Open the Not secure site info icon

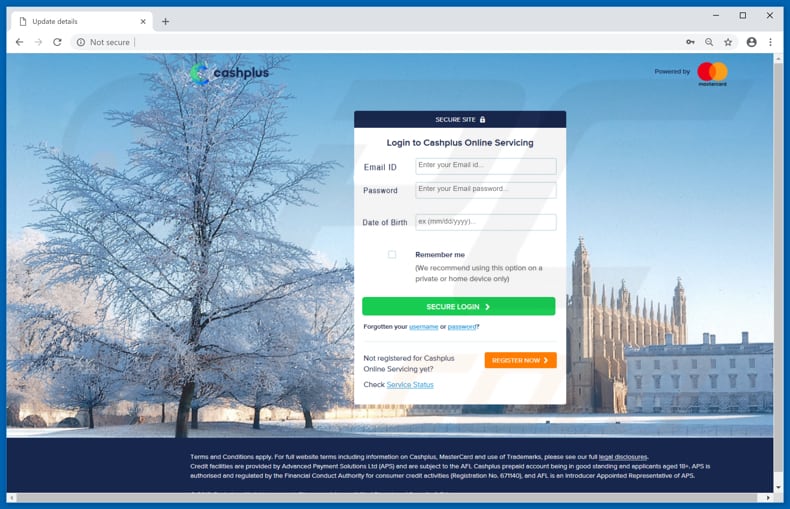pyautogui.click(x=81, y=42)
